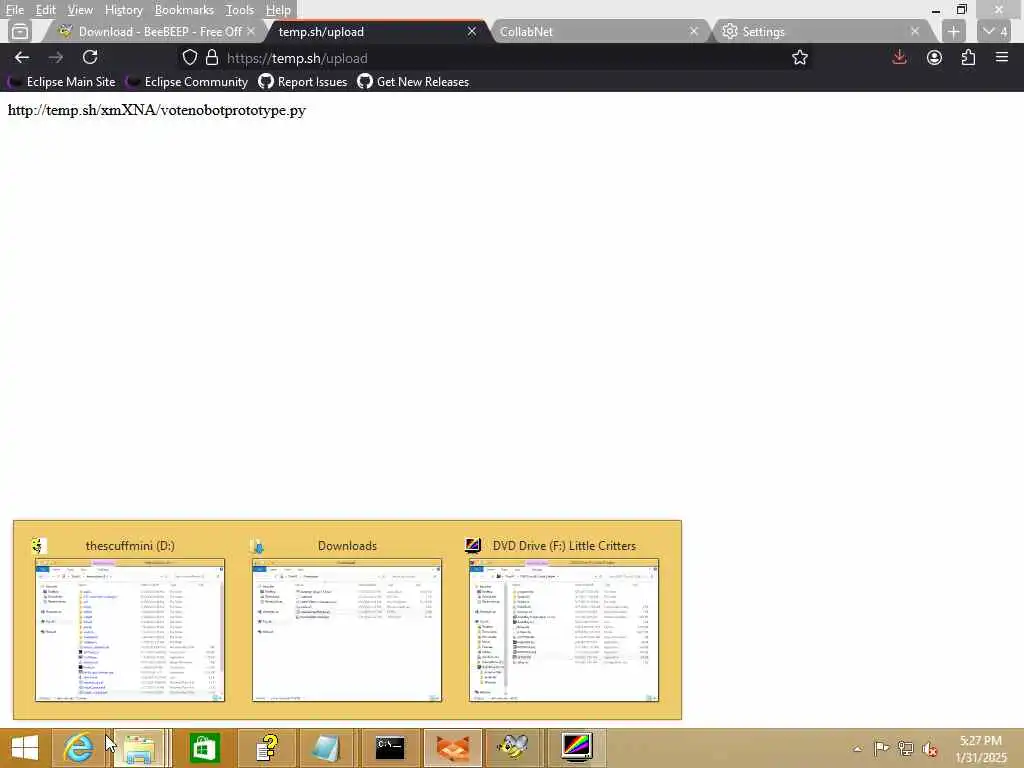Open the History menu

(123, 10)
